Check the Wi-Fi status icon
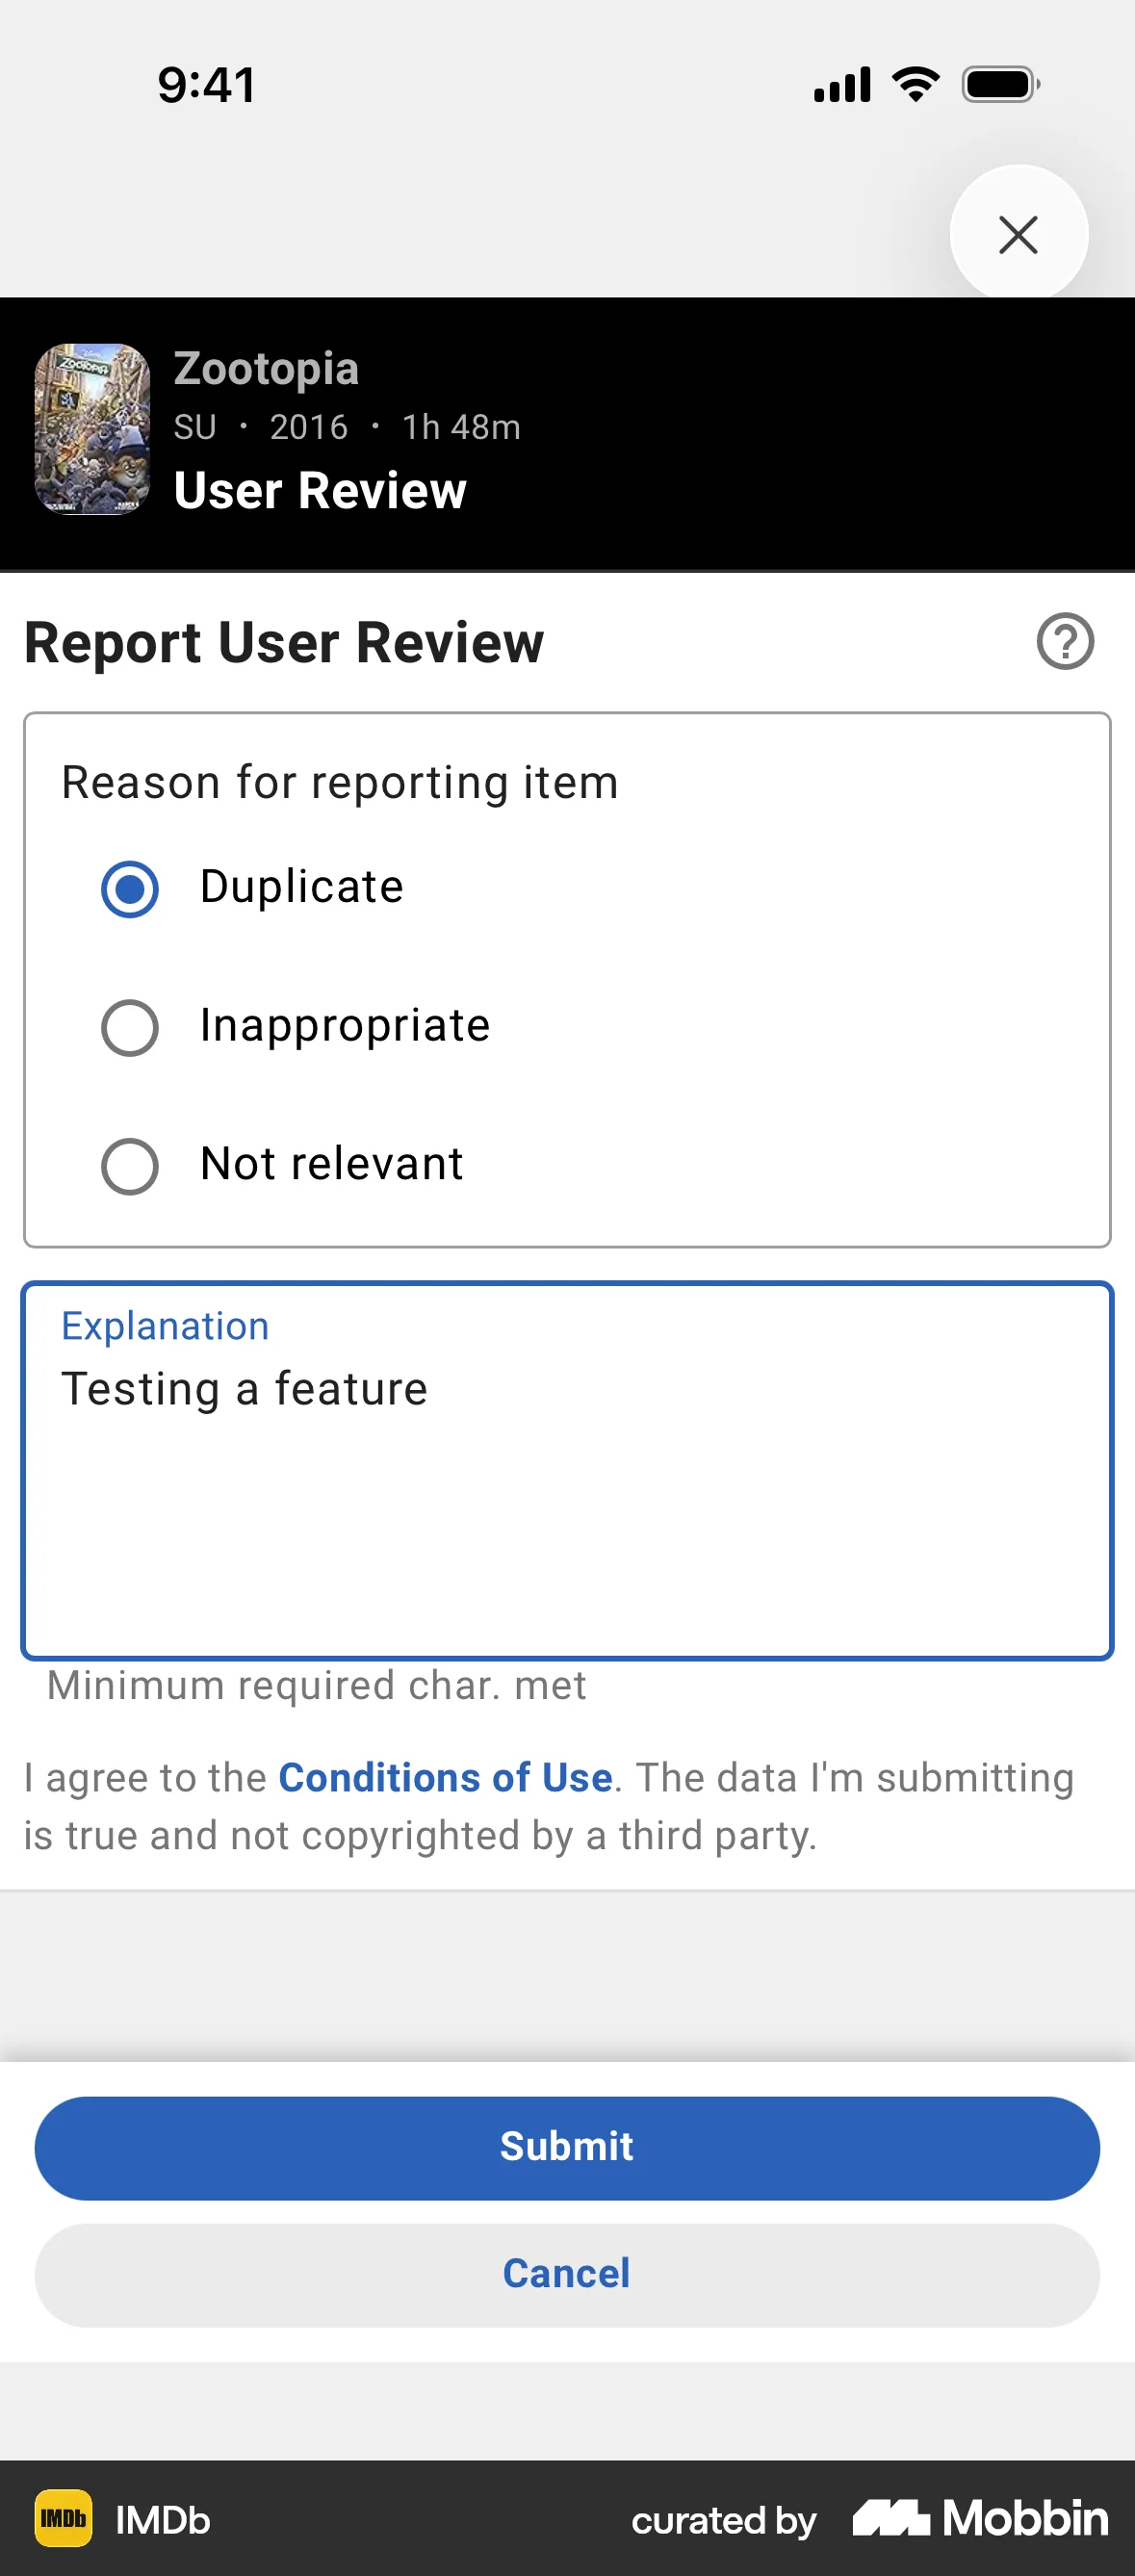The image size is (1135, 2576). point(913,84)
